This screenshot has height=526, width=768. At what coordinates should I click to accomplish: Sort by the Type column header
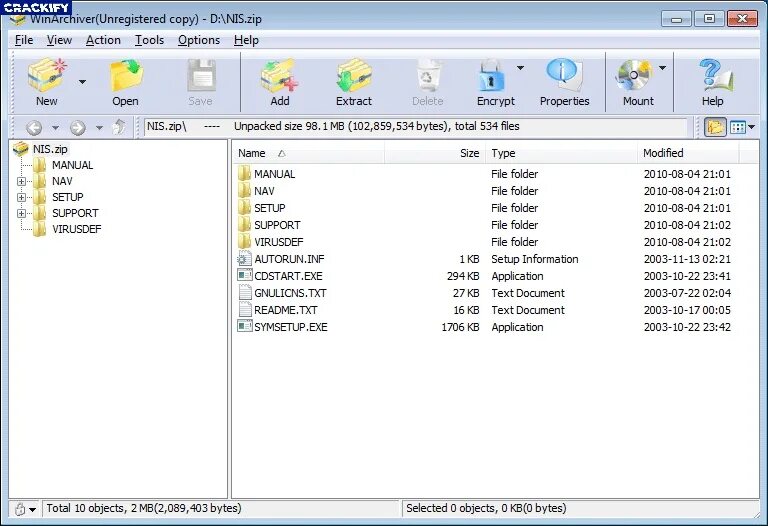tap(561, 153)
